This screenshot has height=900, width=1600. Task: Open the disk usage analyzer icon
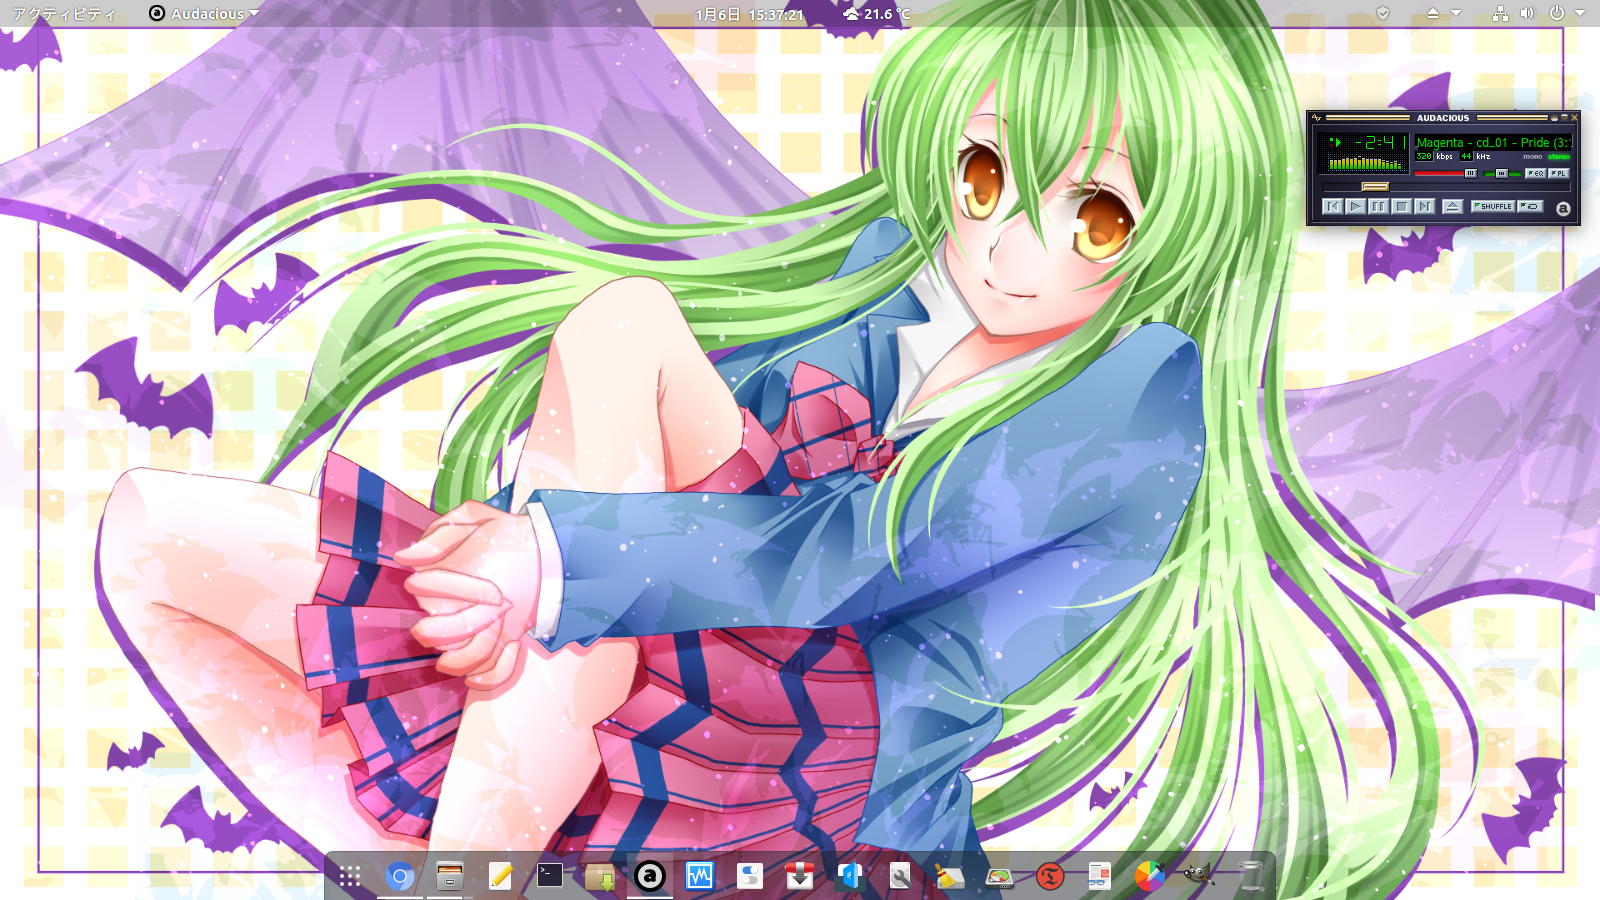(999, 877)
